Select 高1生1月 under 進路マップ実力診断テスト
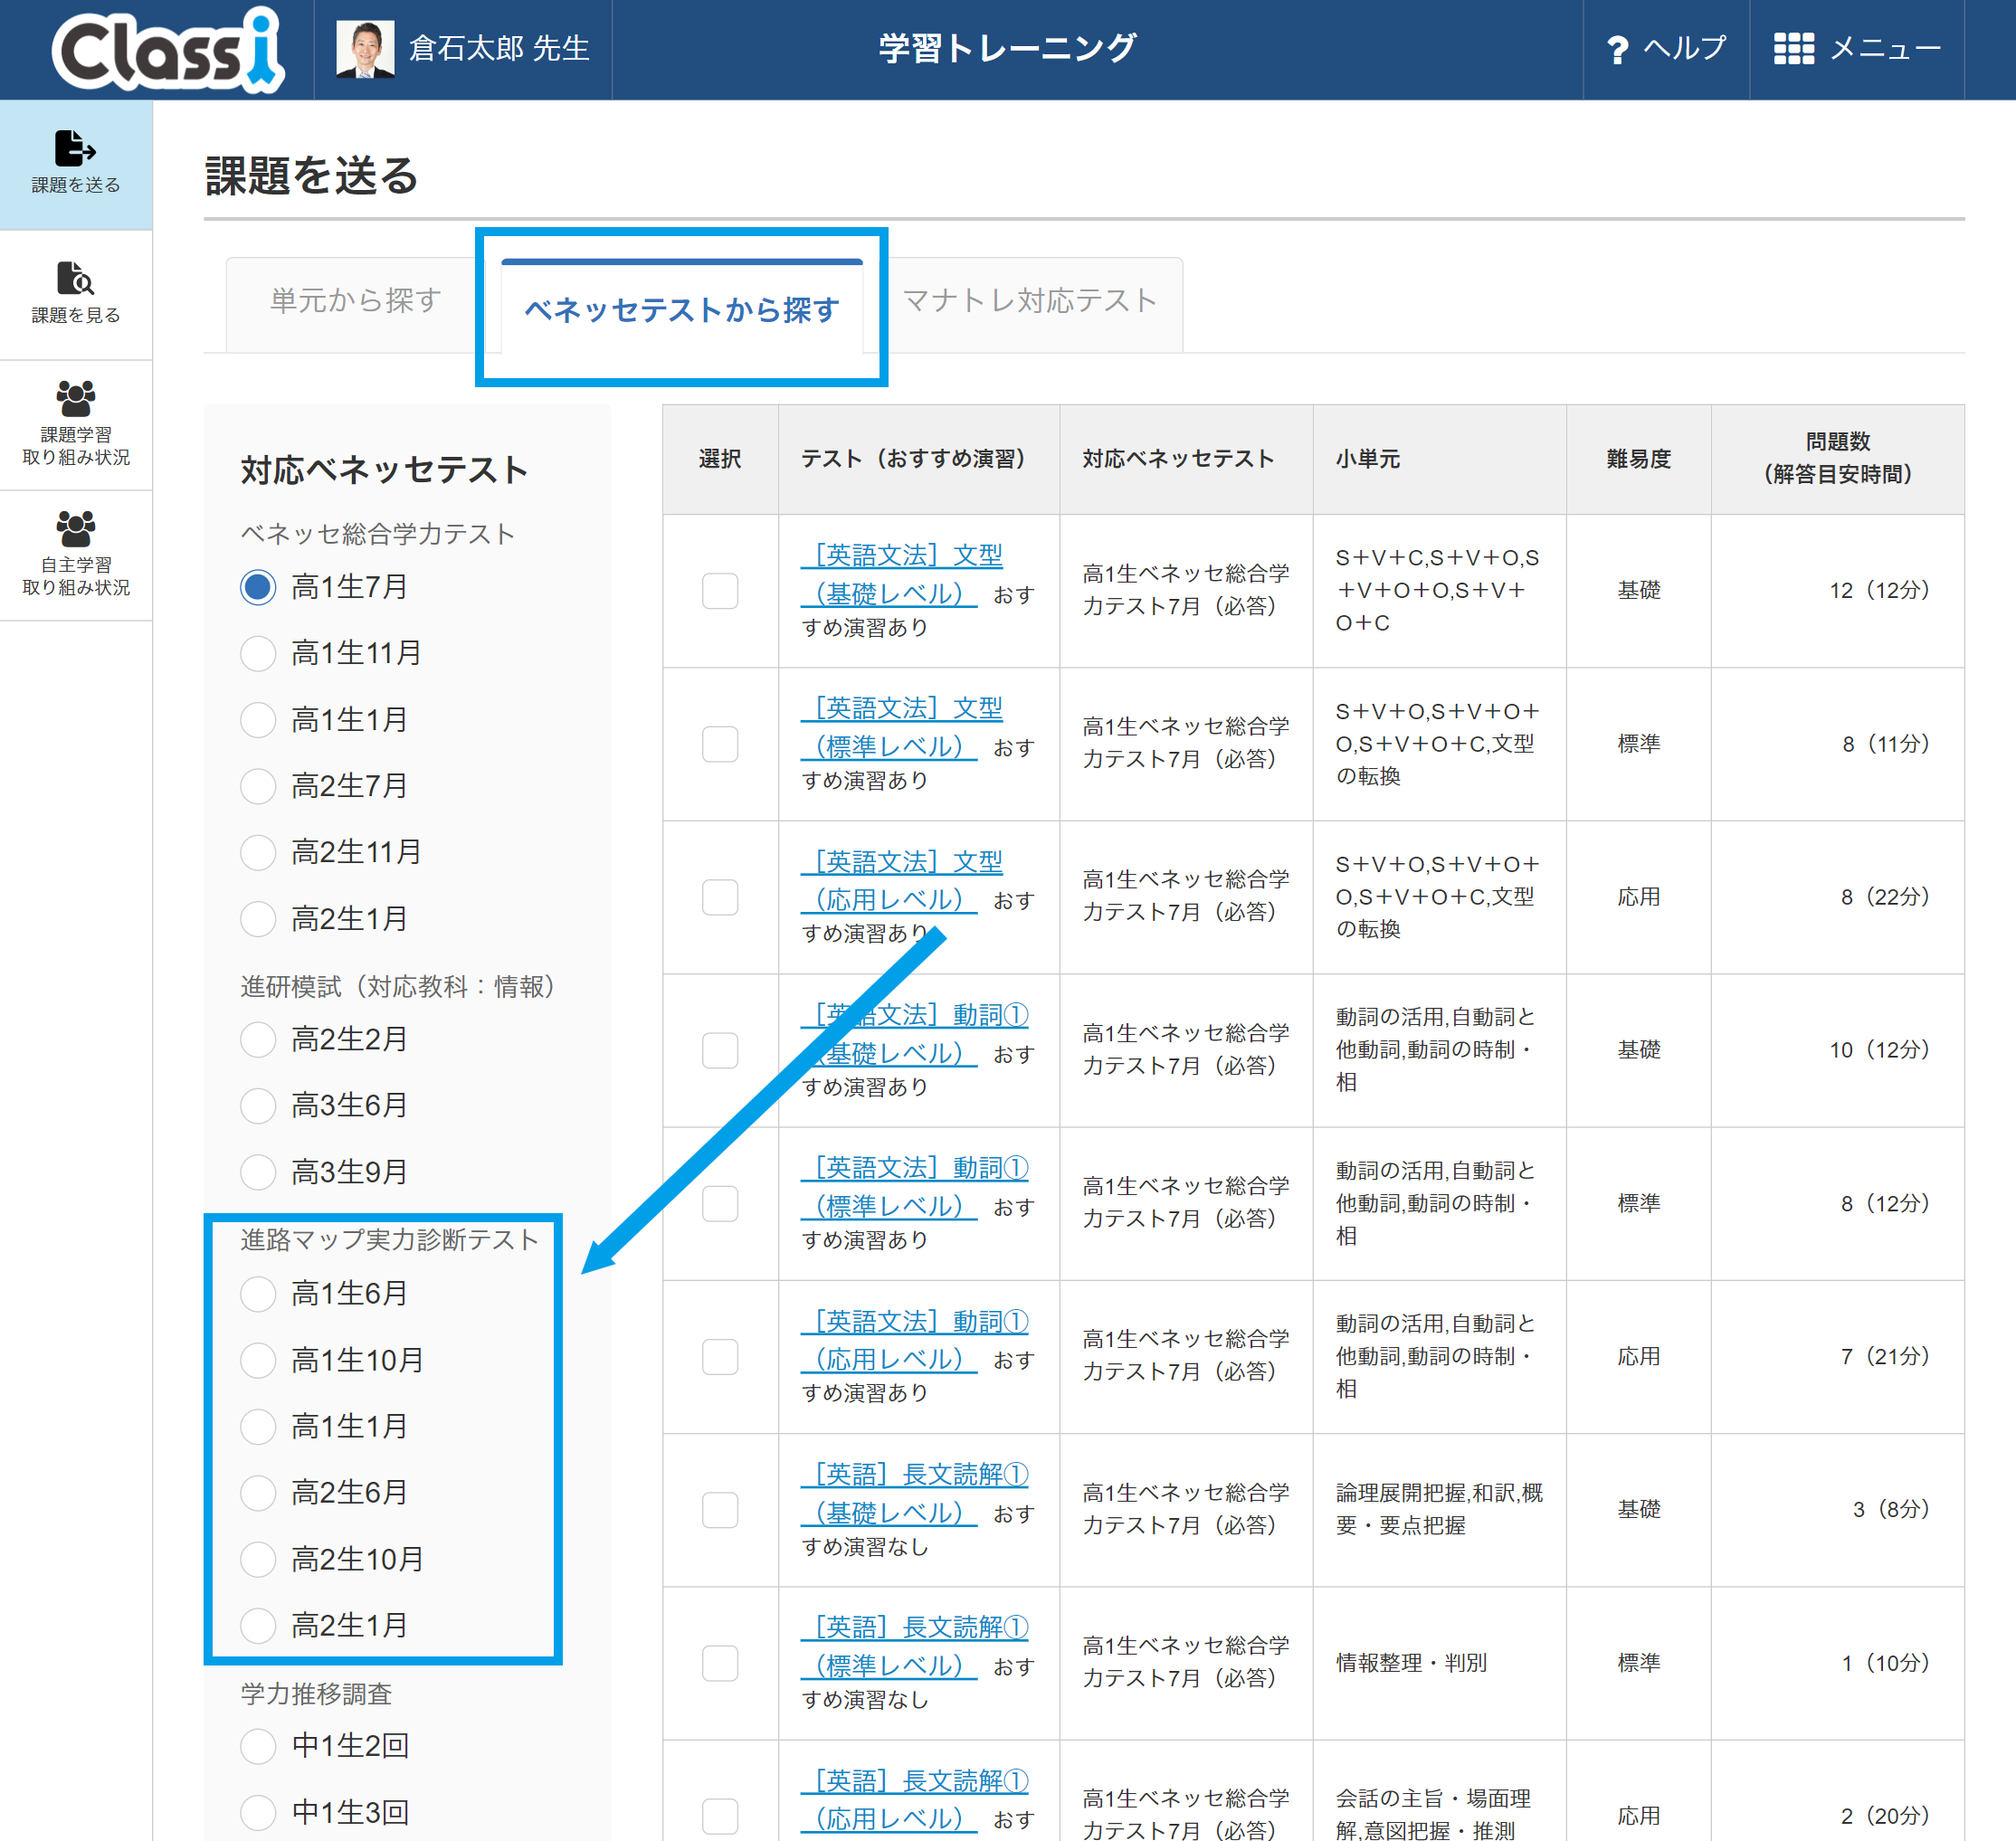The height and width of the screenshot is (1841, 2016). [258, 1426]
